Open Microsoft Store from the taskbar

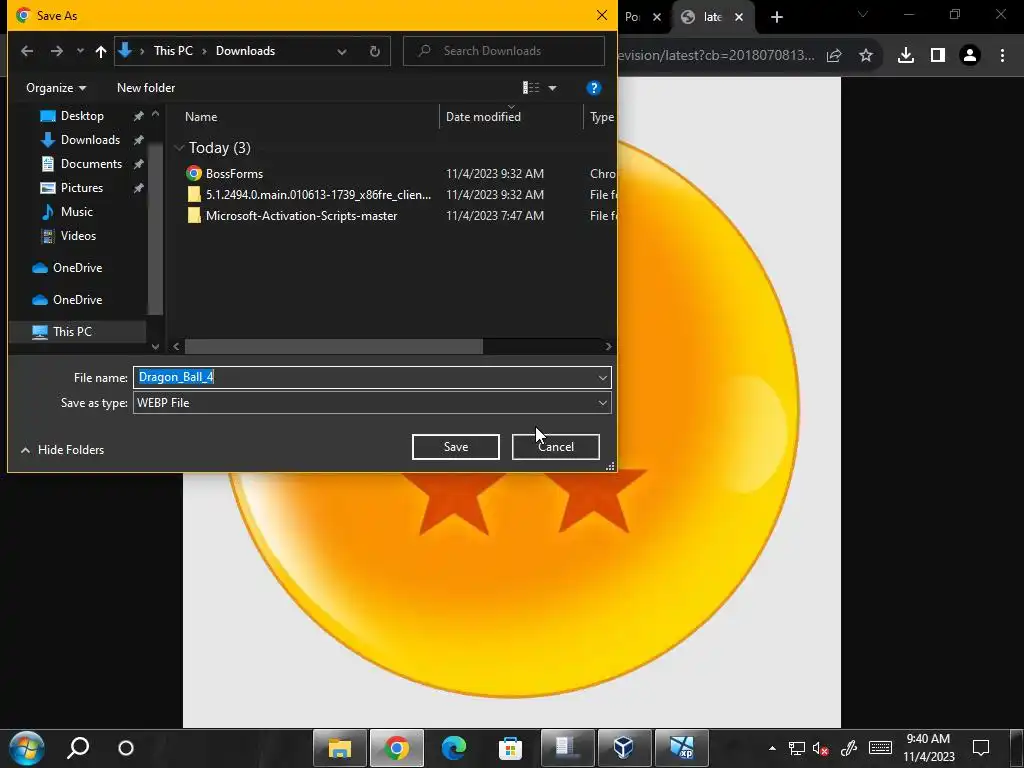(510, 748)
